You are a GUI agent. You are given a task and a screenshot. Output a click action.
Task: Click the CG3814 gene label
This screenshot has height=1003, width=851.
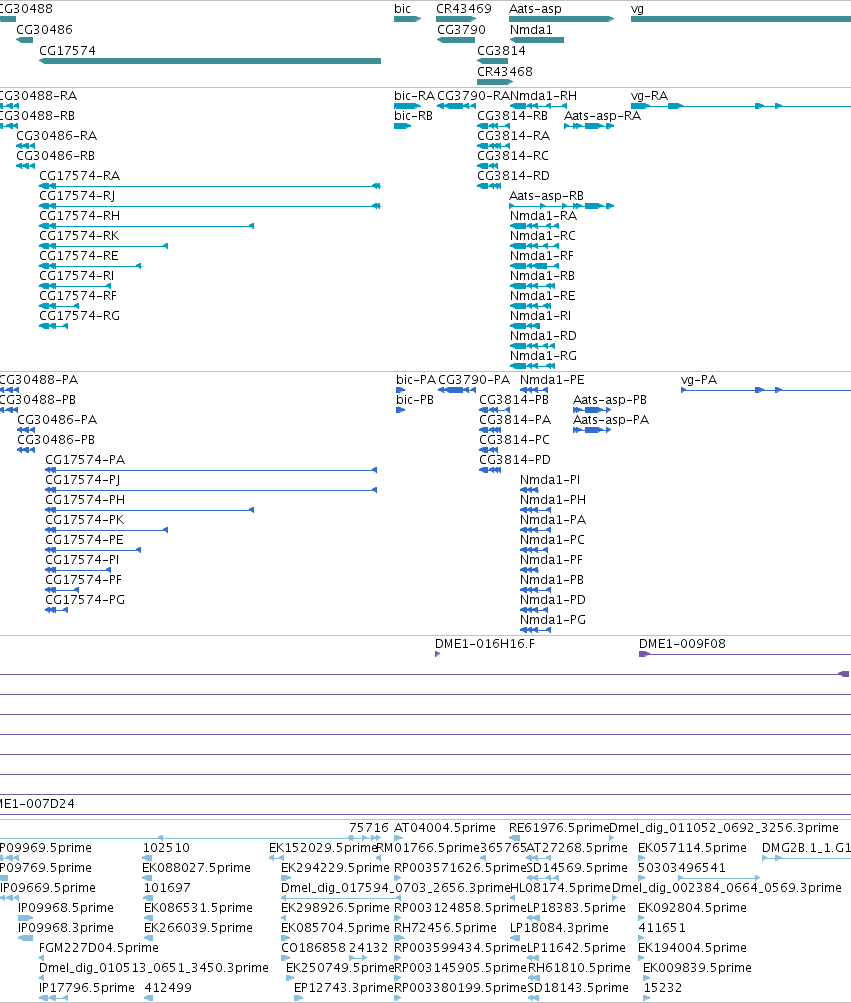(x=502, y=51)
